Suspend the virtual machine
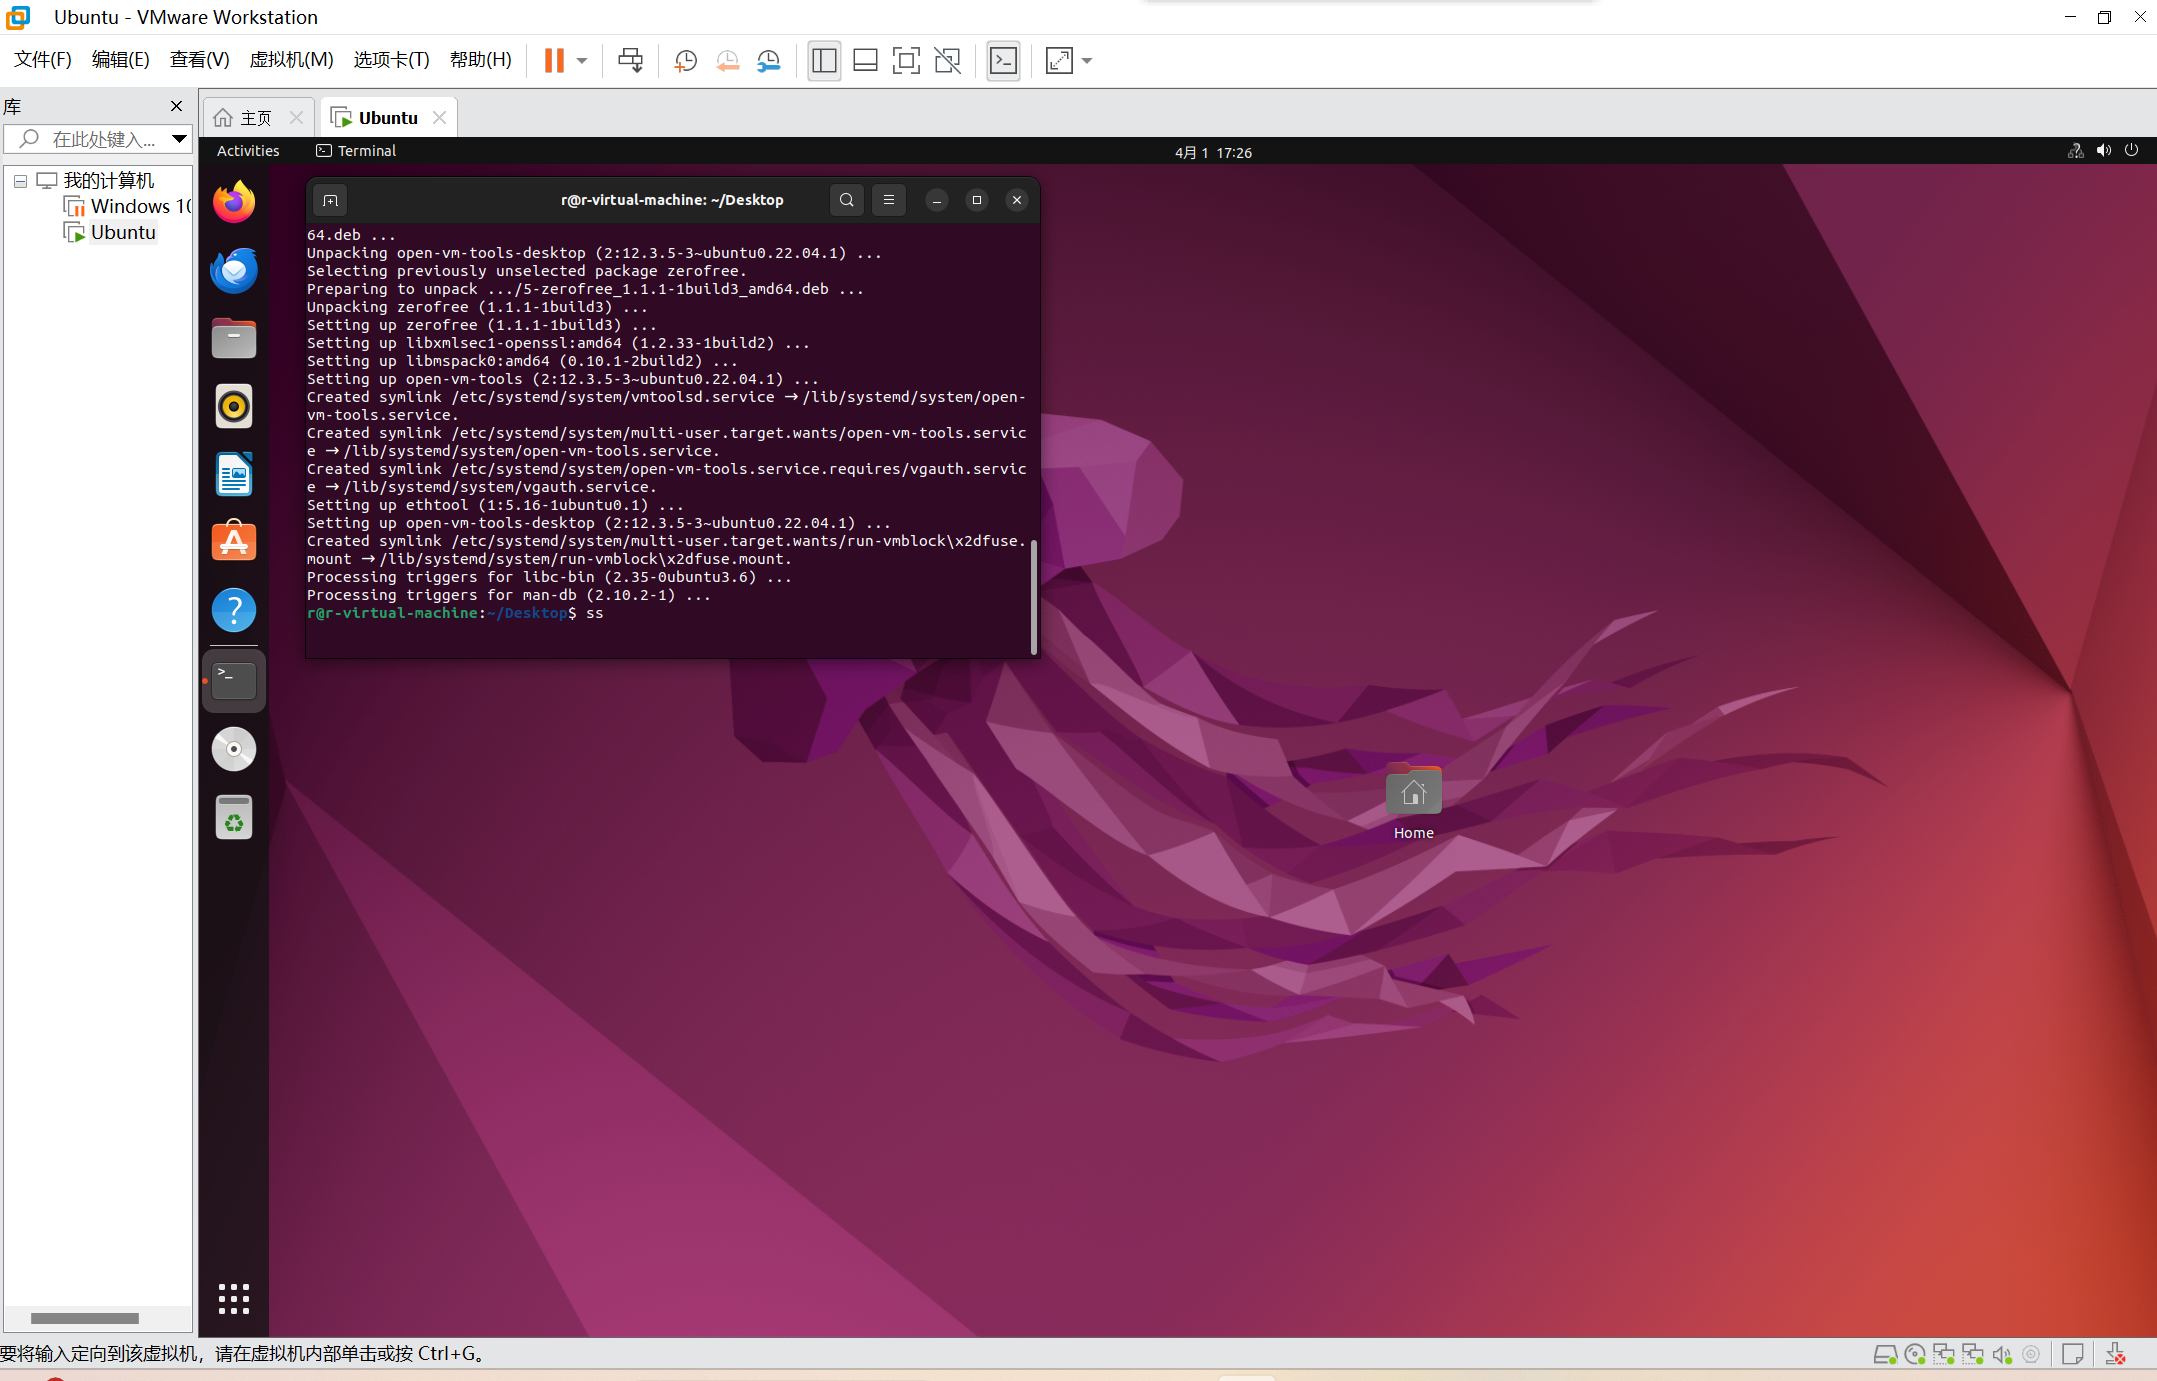 pos(553,60)
